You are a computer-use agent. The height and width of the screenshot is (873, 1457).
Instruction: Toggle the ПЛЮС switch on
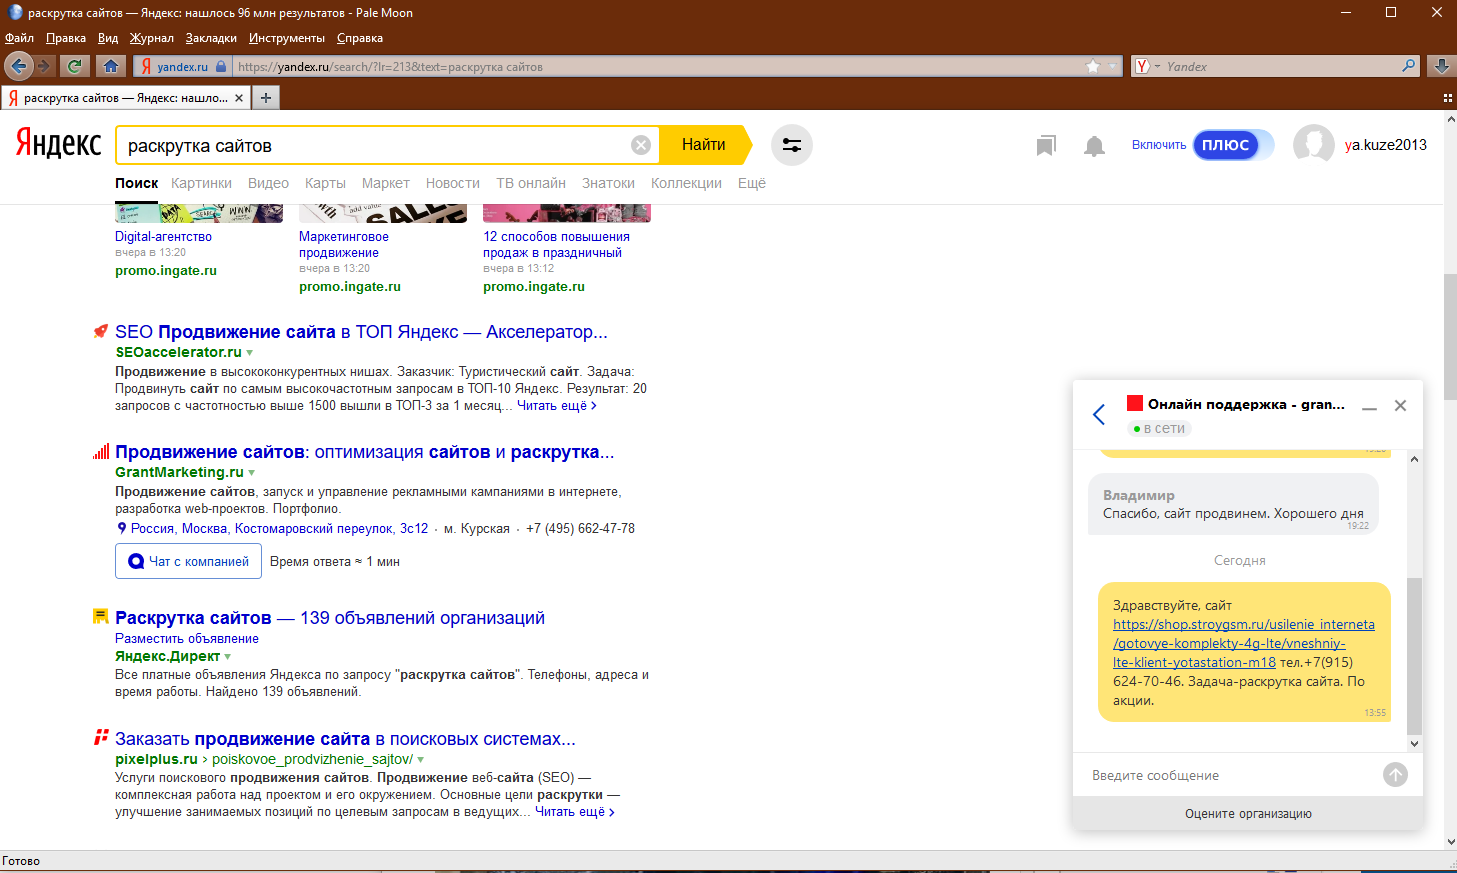(1233, 145)
